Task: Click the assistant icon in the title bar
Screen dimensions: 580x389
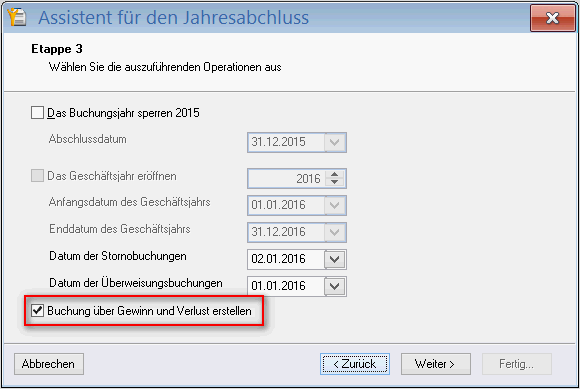Action: point(17,17)
